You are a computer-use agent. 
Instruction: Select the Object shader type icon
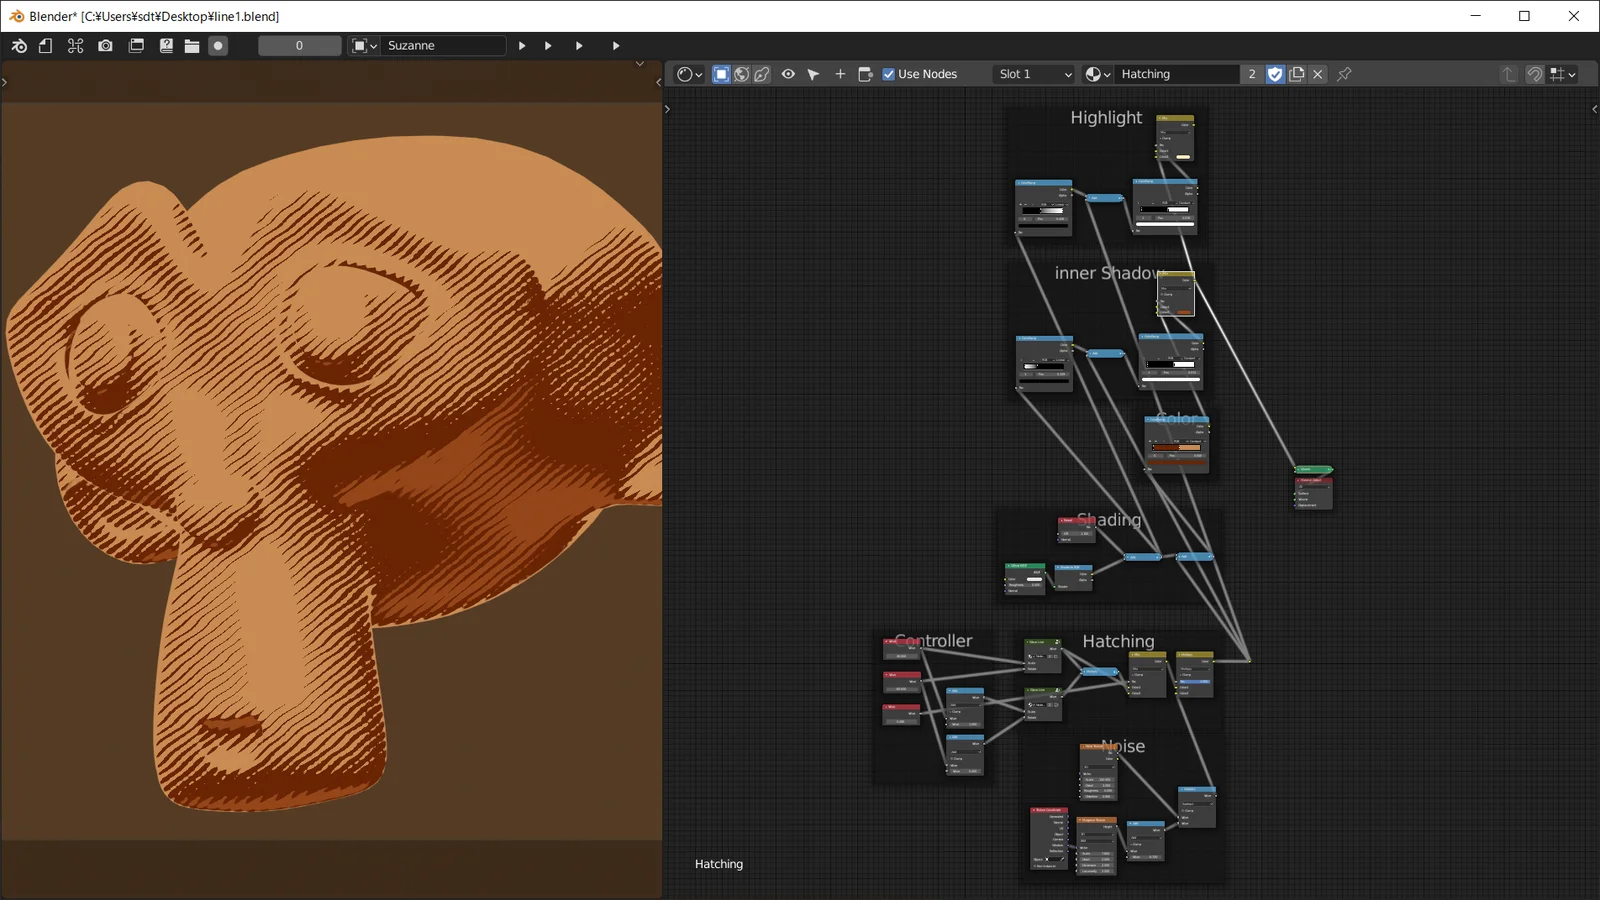721,73
